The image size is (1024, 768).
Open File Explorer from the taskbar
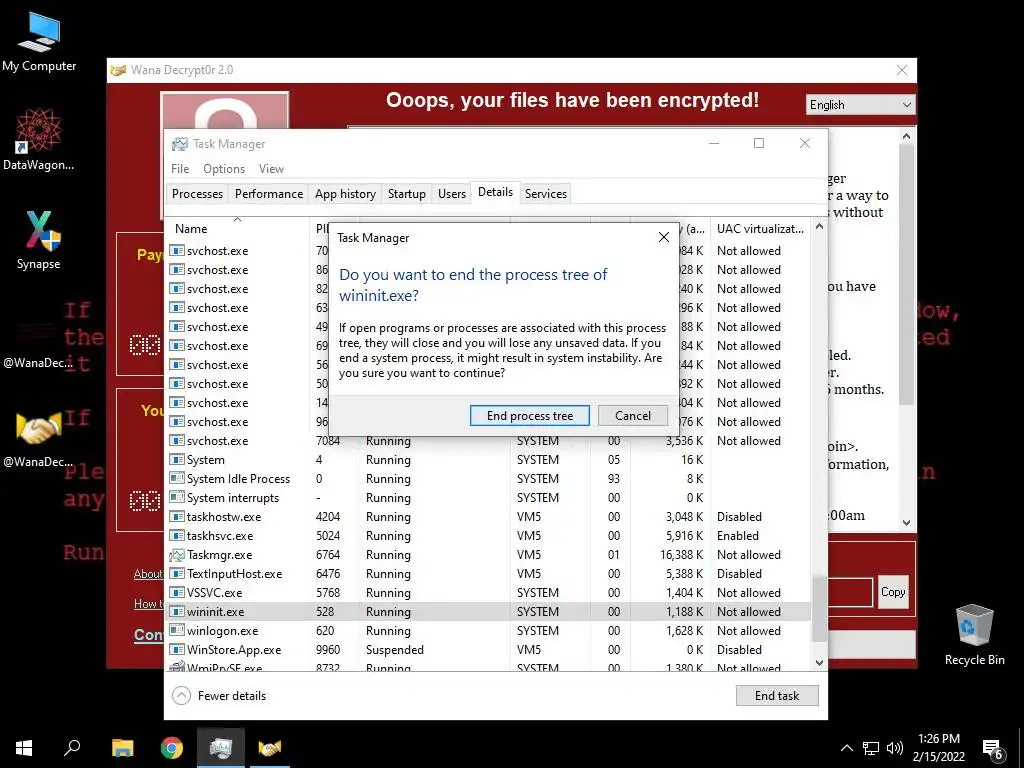(x=122, y=748)
